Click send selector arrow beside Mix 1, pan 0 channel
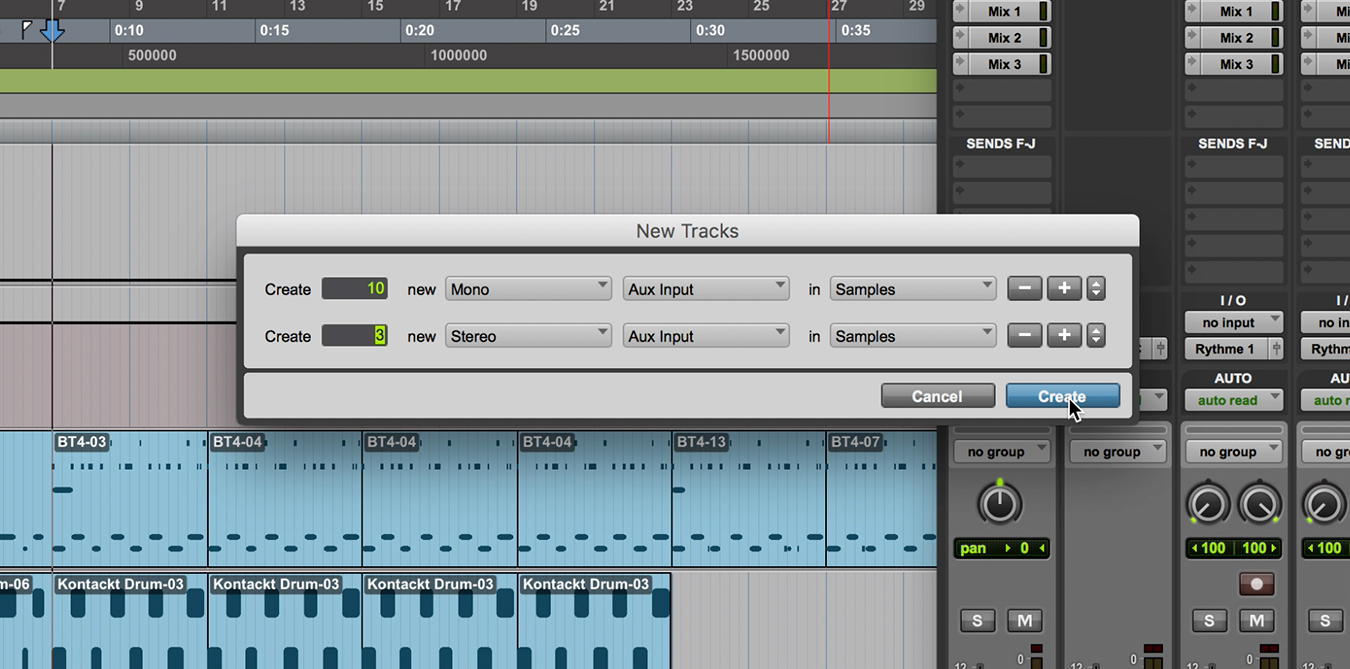 961,12
